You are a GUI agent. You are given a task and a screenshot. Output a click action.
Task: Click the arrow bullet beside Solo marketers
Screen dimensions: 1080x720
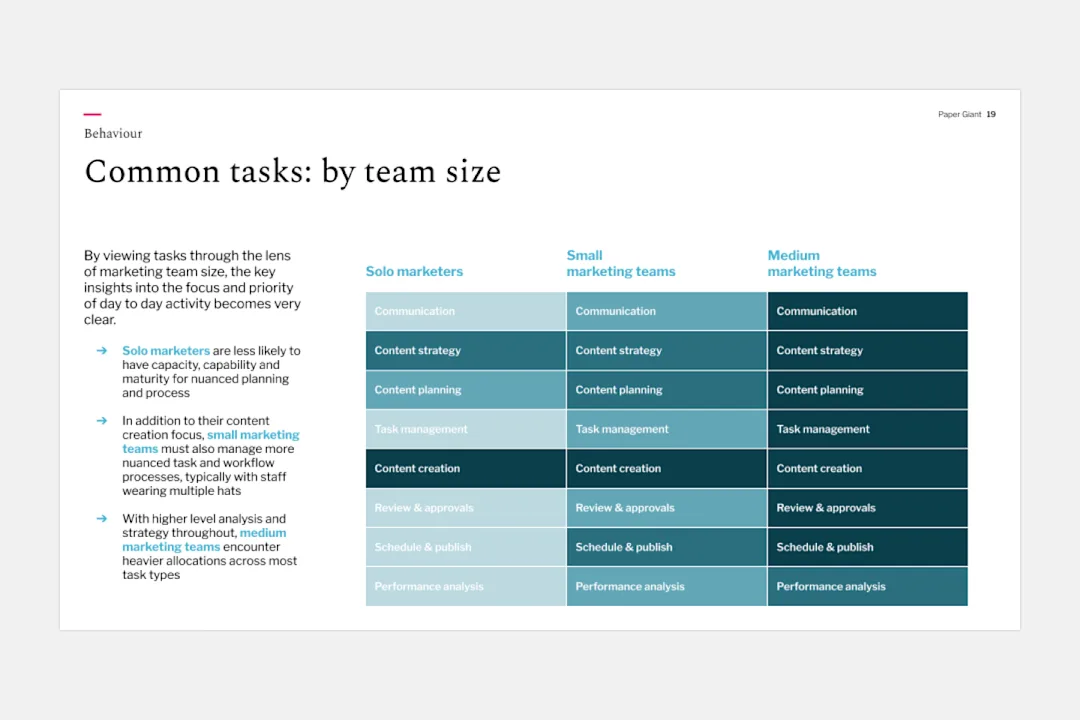pos(102,351)
